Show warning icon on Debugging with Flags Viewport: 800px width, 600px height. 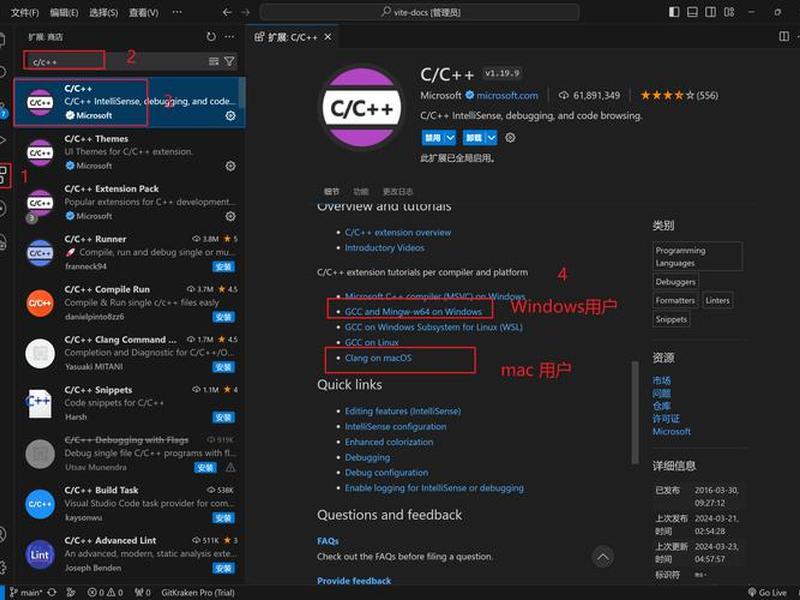[231, 467]
